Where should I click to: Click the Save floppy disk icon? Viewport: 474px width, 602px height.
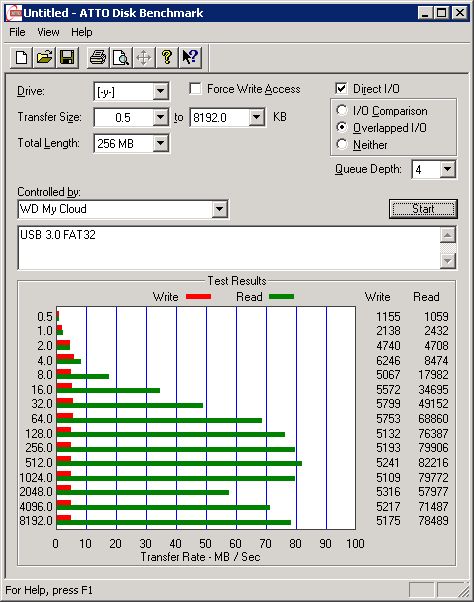pos(67,58)
